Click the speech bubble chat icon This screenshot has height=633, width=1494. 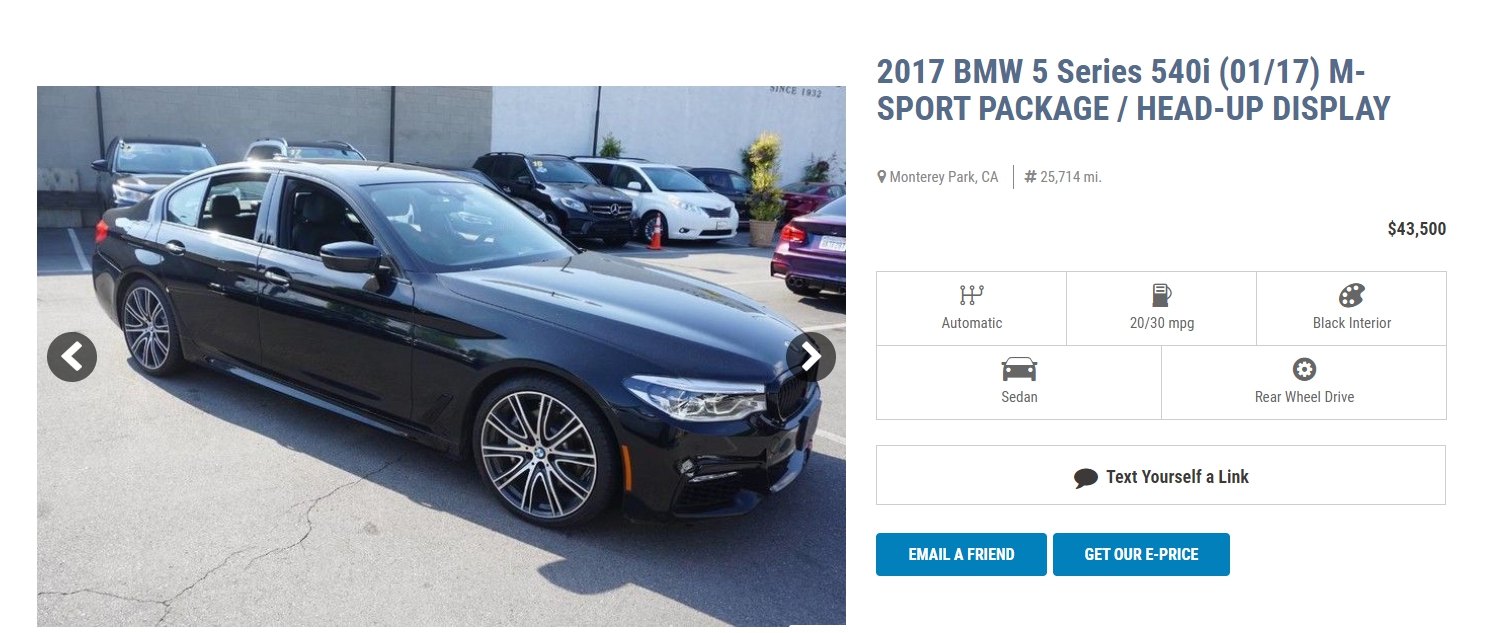coord(1086,478)
